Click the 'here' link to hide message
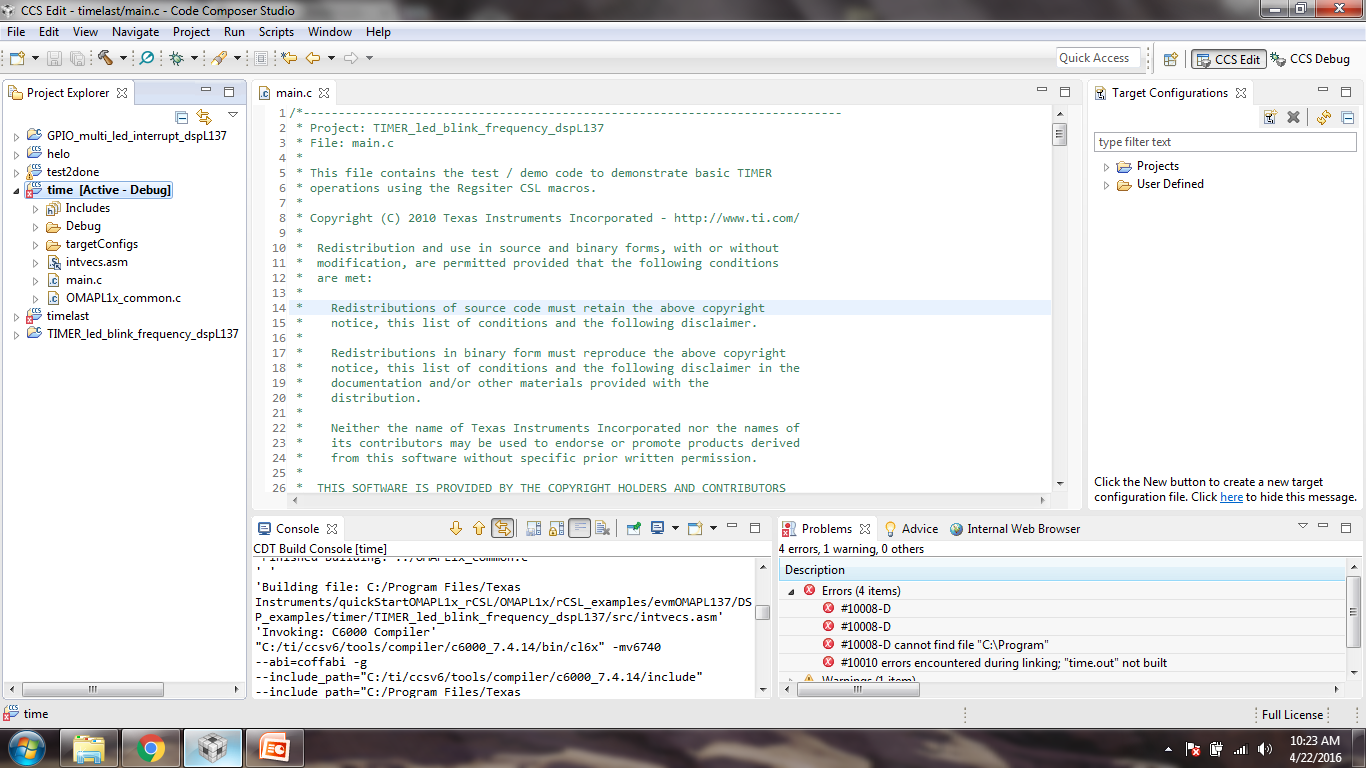The width and height of the screenshot is (1366, 768). (x=1231, y=497)
